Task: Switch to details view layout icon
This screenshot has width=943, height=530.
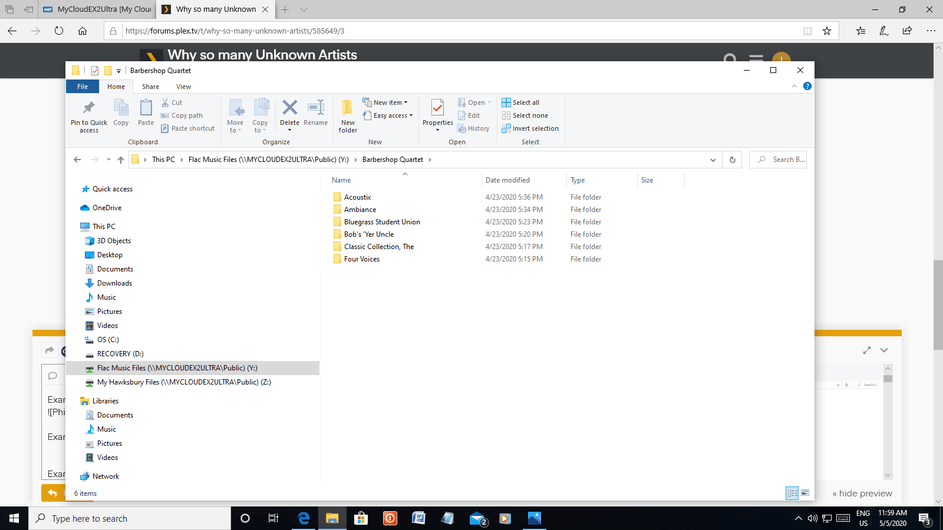Action: click(x=792, y=493)
